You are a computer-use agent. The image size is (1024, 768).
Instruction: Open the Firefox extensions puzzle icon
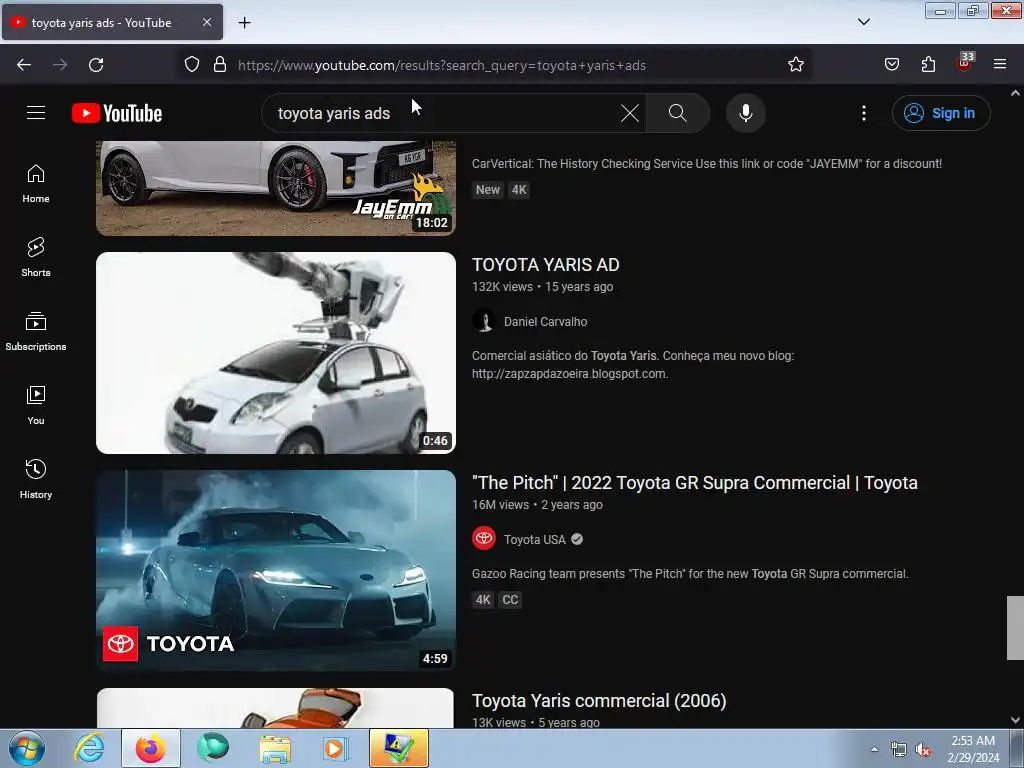928,65
